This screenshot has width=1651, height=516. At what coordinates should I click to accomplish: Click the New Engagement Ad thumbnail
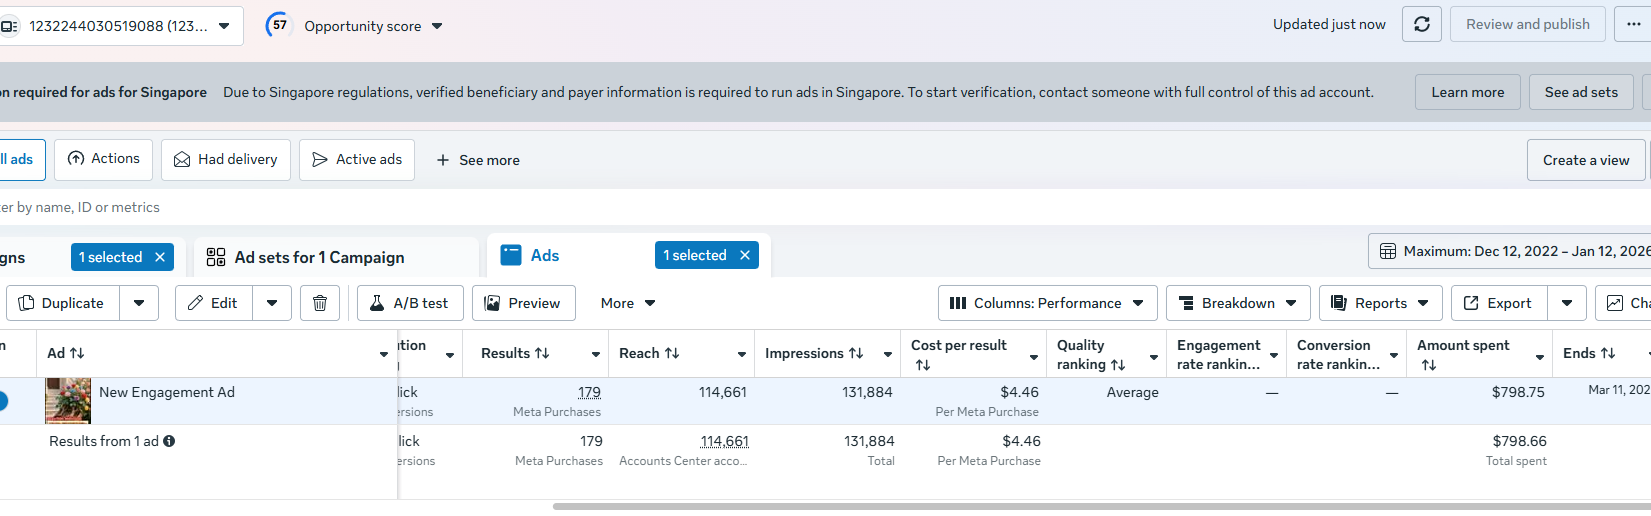point(68,401)
